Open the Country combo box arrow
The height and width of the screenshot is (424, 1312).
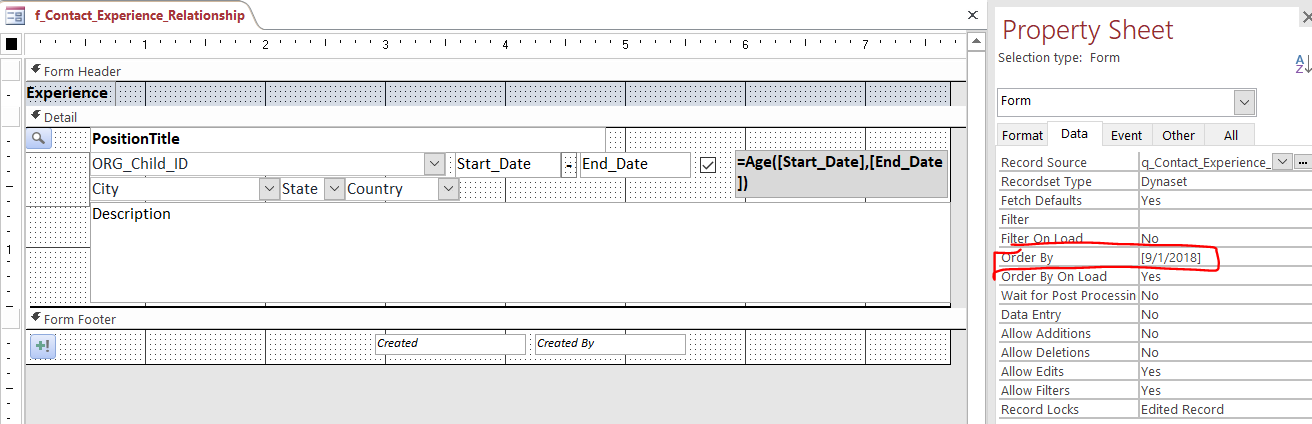(x=449, y=189)
